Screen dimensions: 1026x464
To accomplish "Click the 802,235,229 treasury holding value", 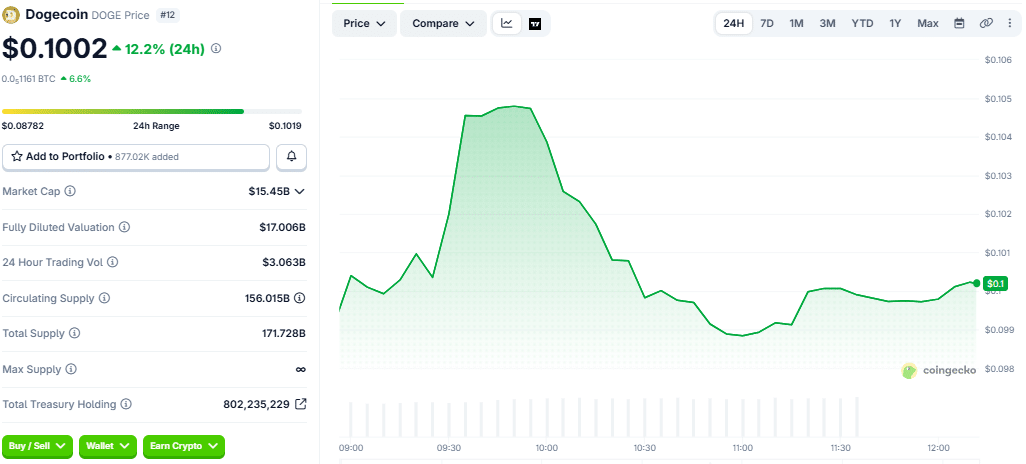I will pos(256,404).
